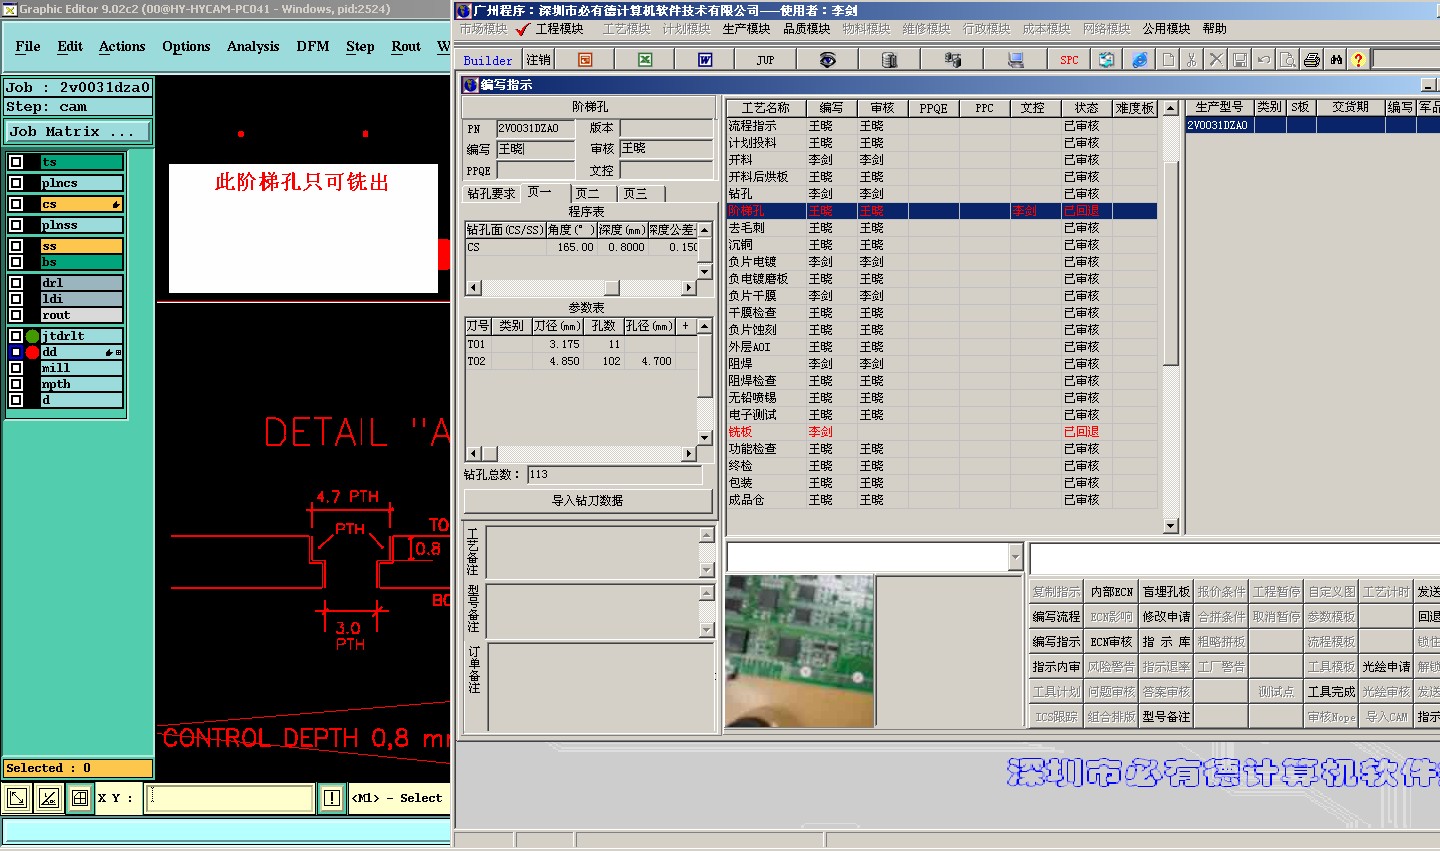Select the 阶梯孔 row in process list

coord(942,211)
